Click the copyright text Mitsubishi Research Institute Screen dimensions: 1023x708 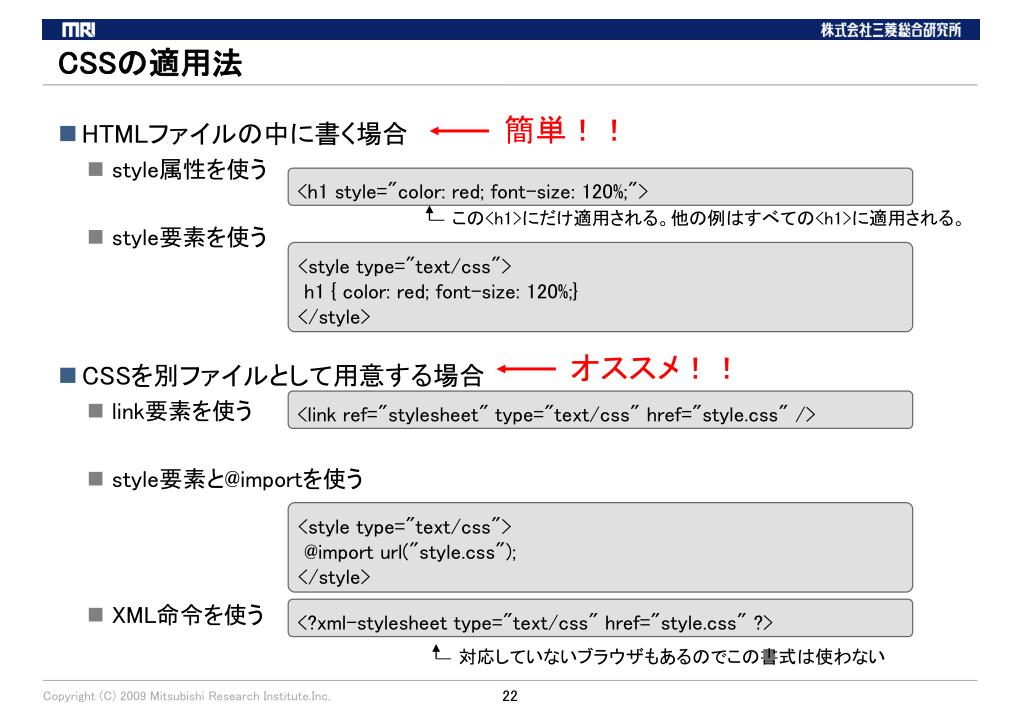pyautogui.click(x=187, y=696)
